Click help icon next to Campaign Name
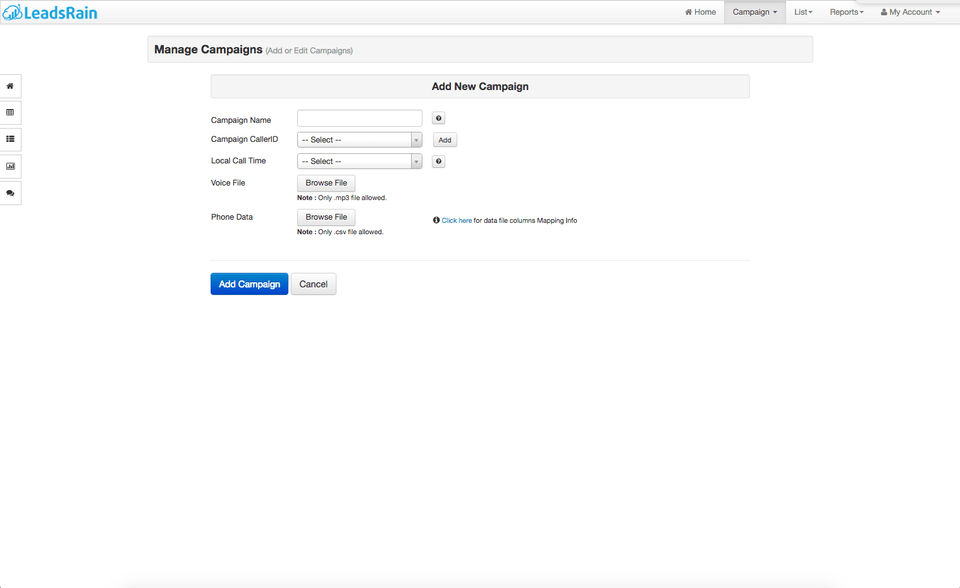This screenshot has width=960, height=588. click(x=438, y=118)
